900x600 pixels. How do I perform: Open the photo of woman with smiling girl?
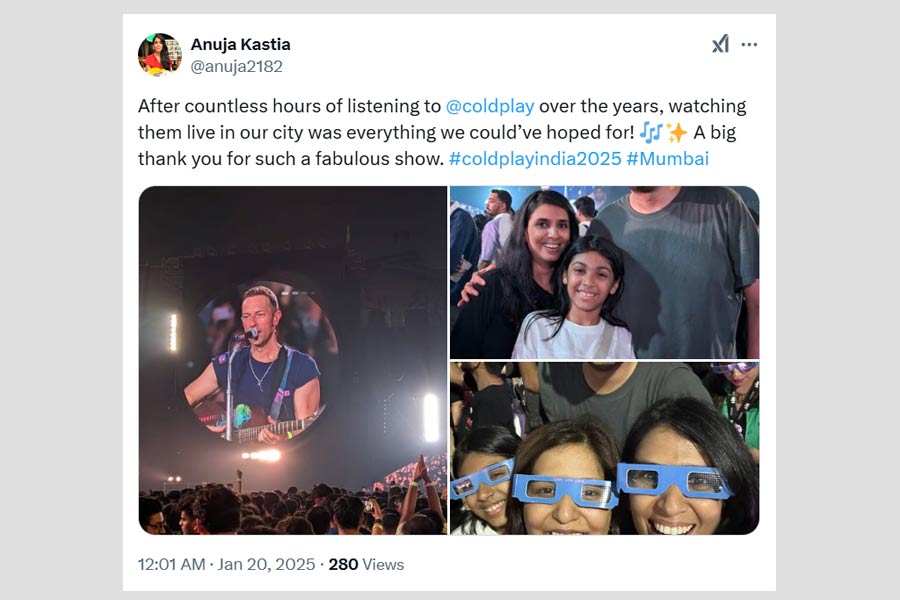click(604, 271)
